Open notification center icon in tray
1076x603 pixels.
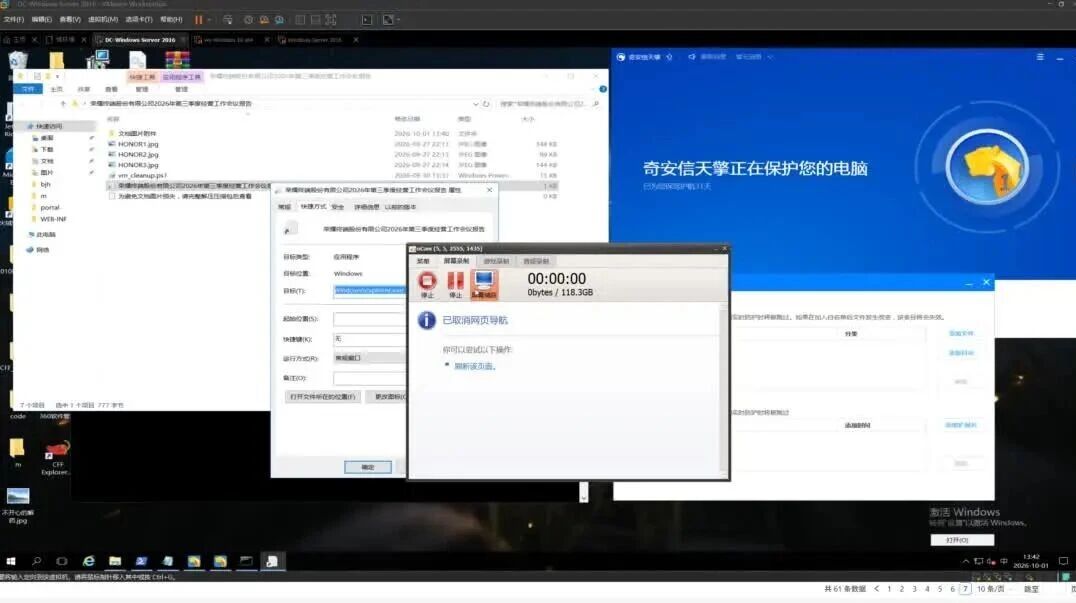pos(1063,561)
